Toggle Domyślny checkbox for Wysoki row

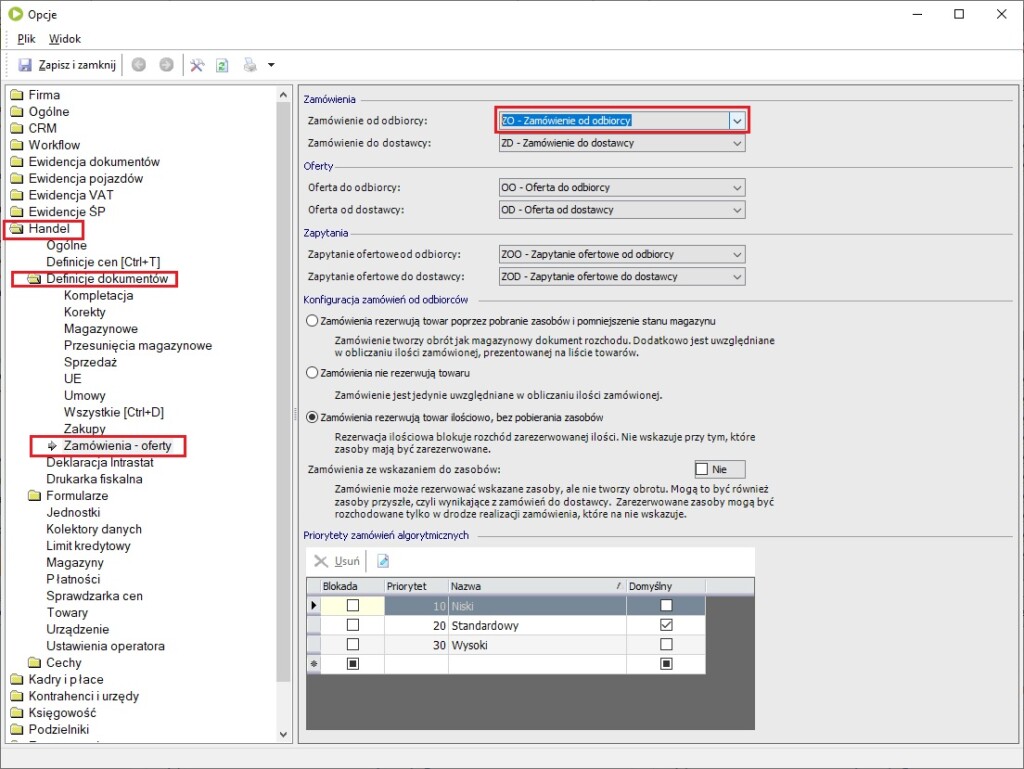coord(666,644)
